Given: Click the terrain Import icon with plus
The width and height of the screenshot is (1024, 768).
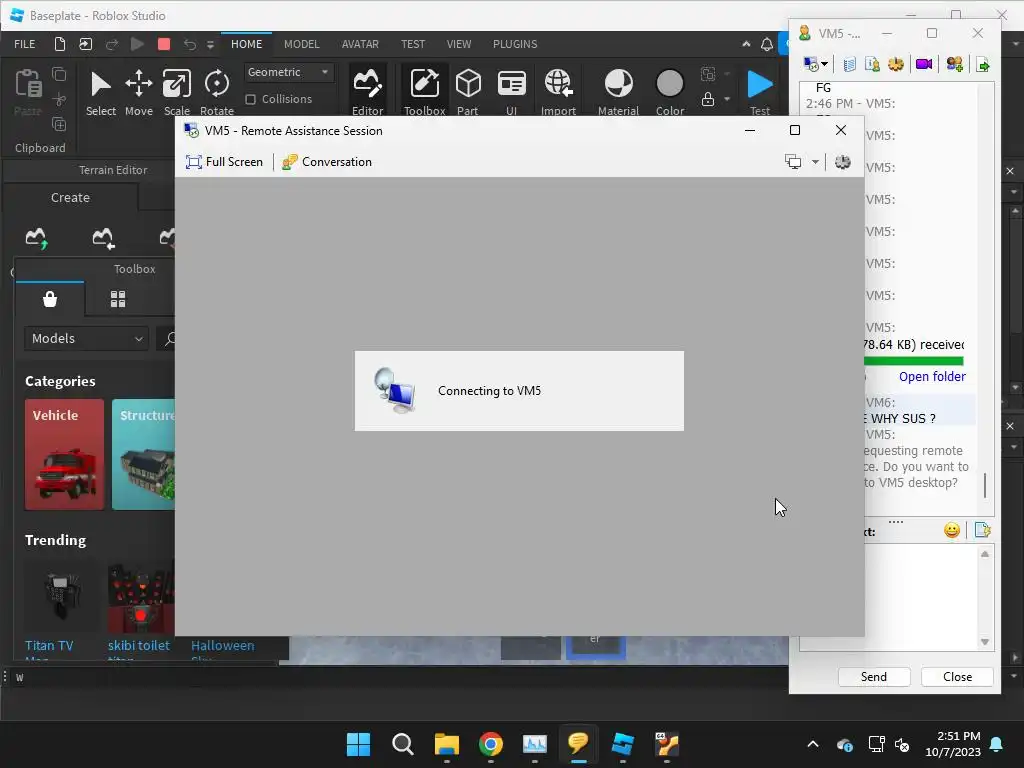Looking at the screenshot, I should (x=103, y=238).
